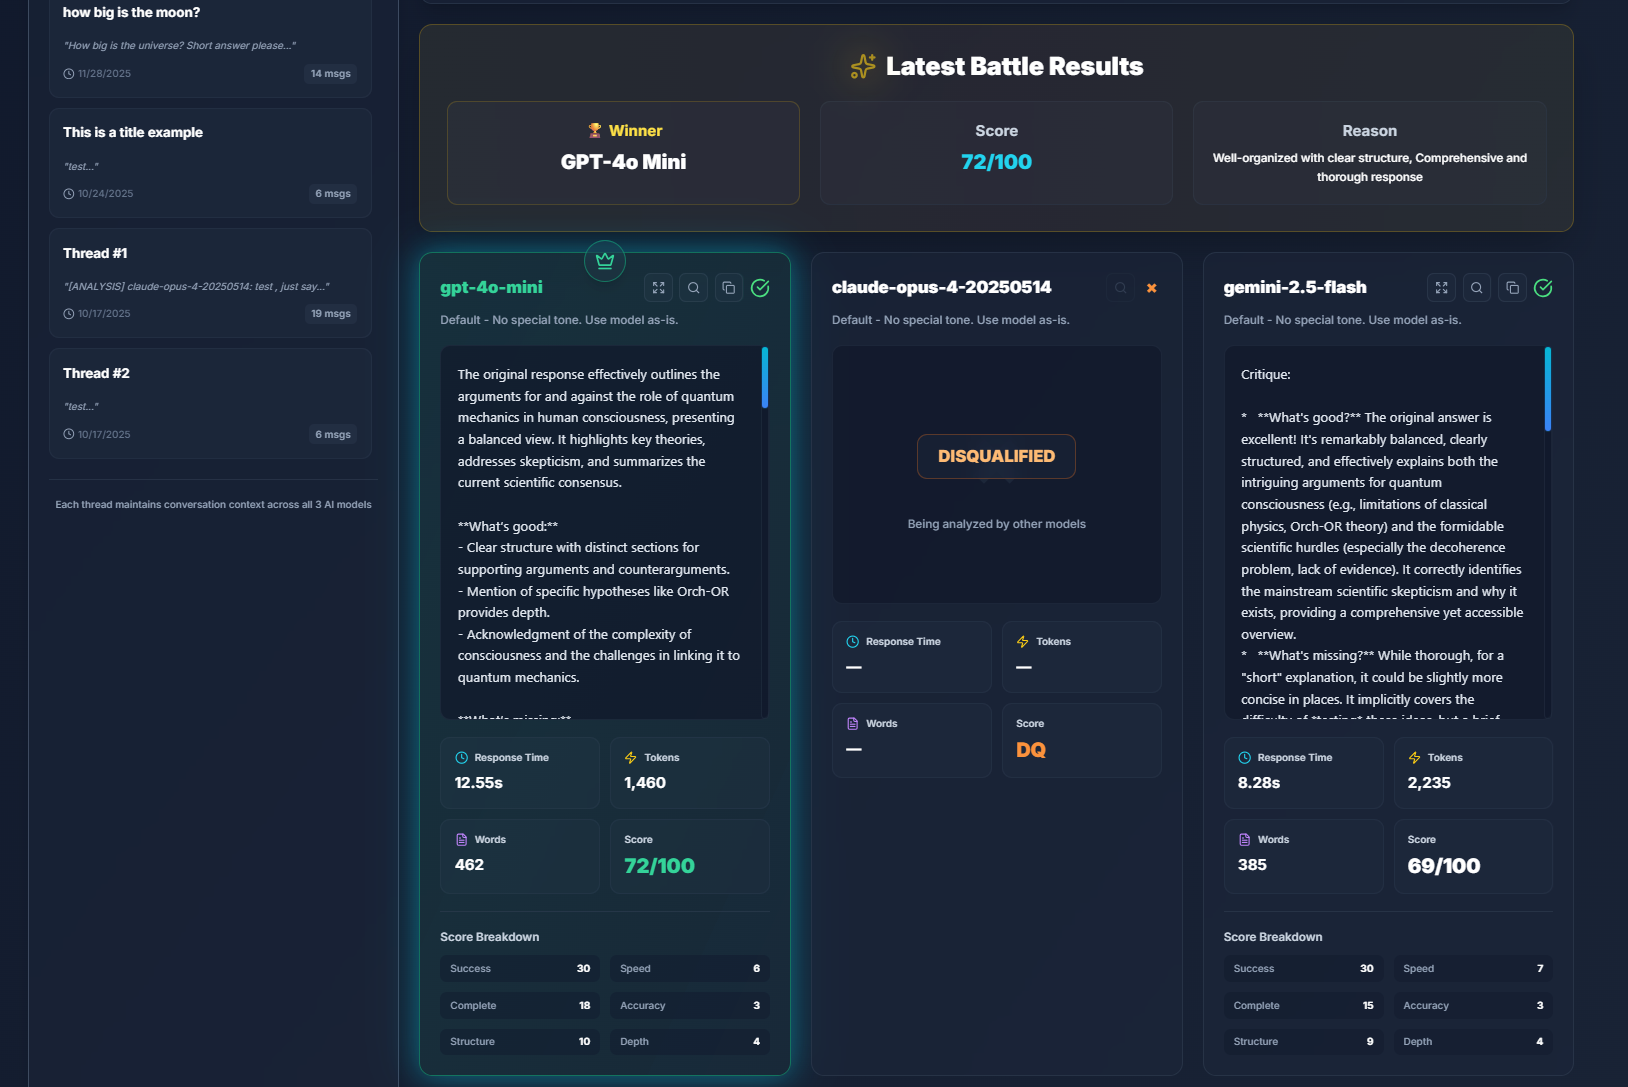Click the orange X status on claude-opus card
This screenshot has height=1087, width=1628.
click(x=1152, y=287)
